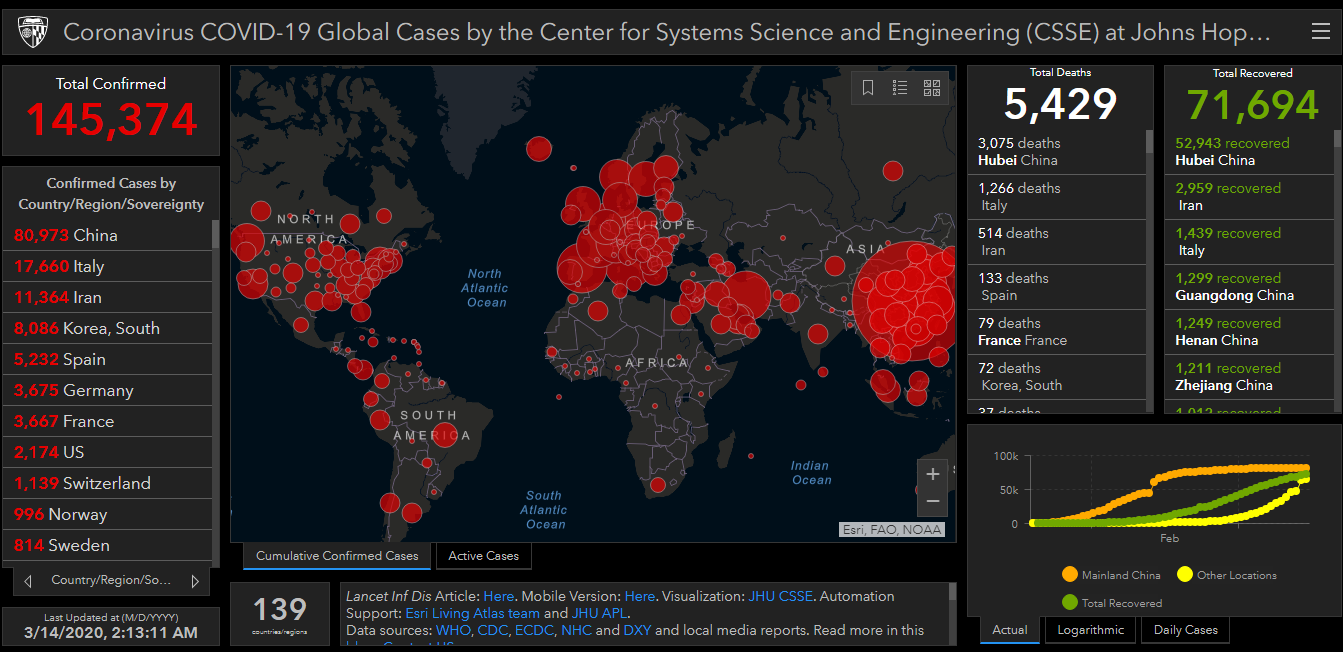Open the ECDC data source link
Screen dimensions: 1343x652
(536, 630)
